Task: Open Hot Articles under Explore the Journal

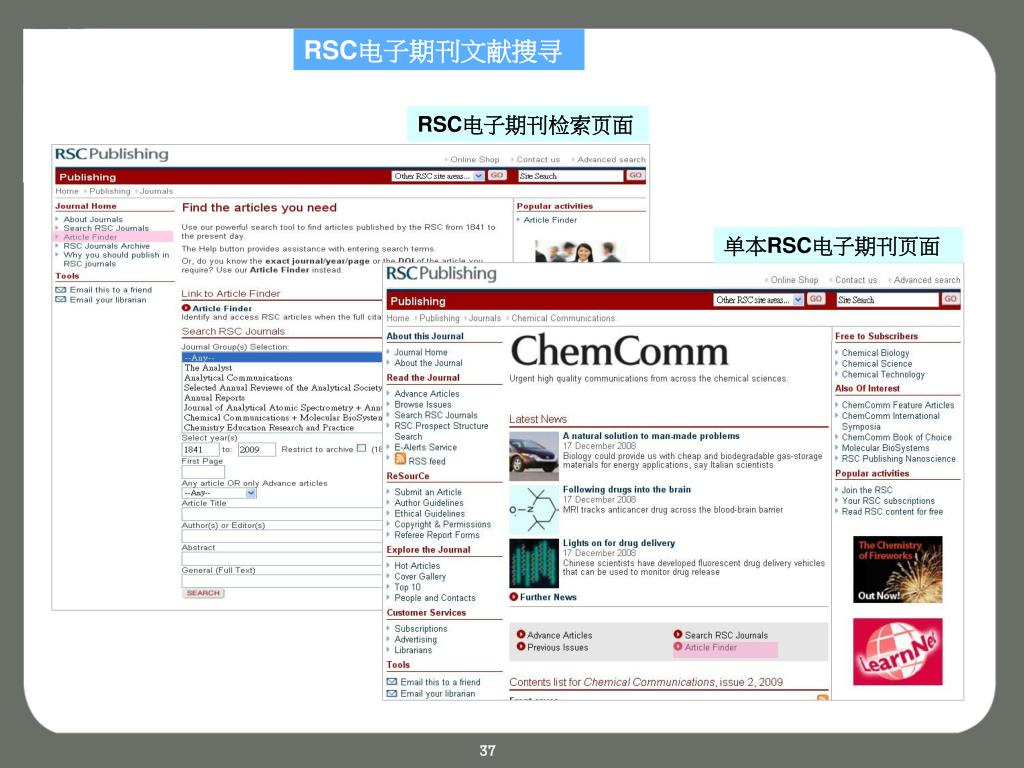Action: (x=417, y=566)
